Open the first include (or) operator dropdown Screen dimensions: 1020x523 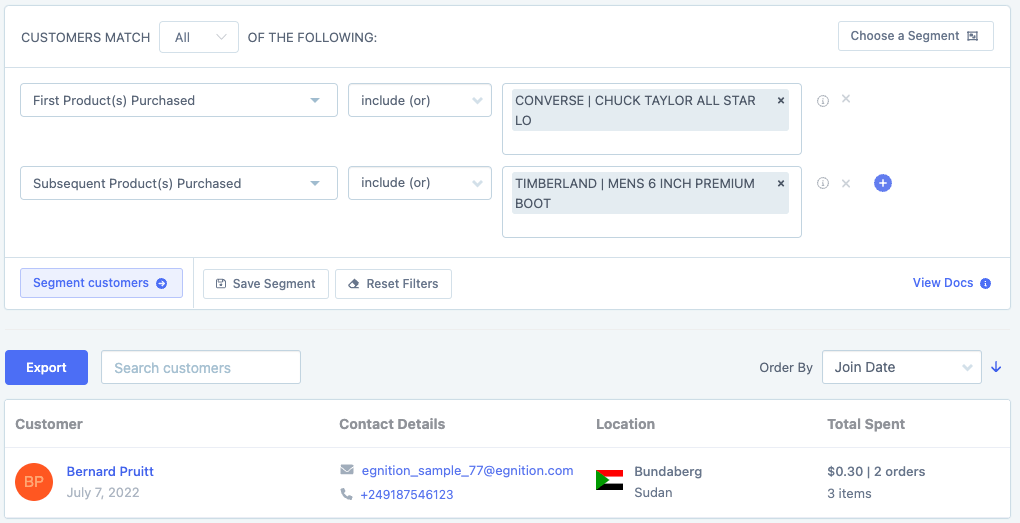tap(419, 100)
